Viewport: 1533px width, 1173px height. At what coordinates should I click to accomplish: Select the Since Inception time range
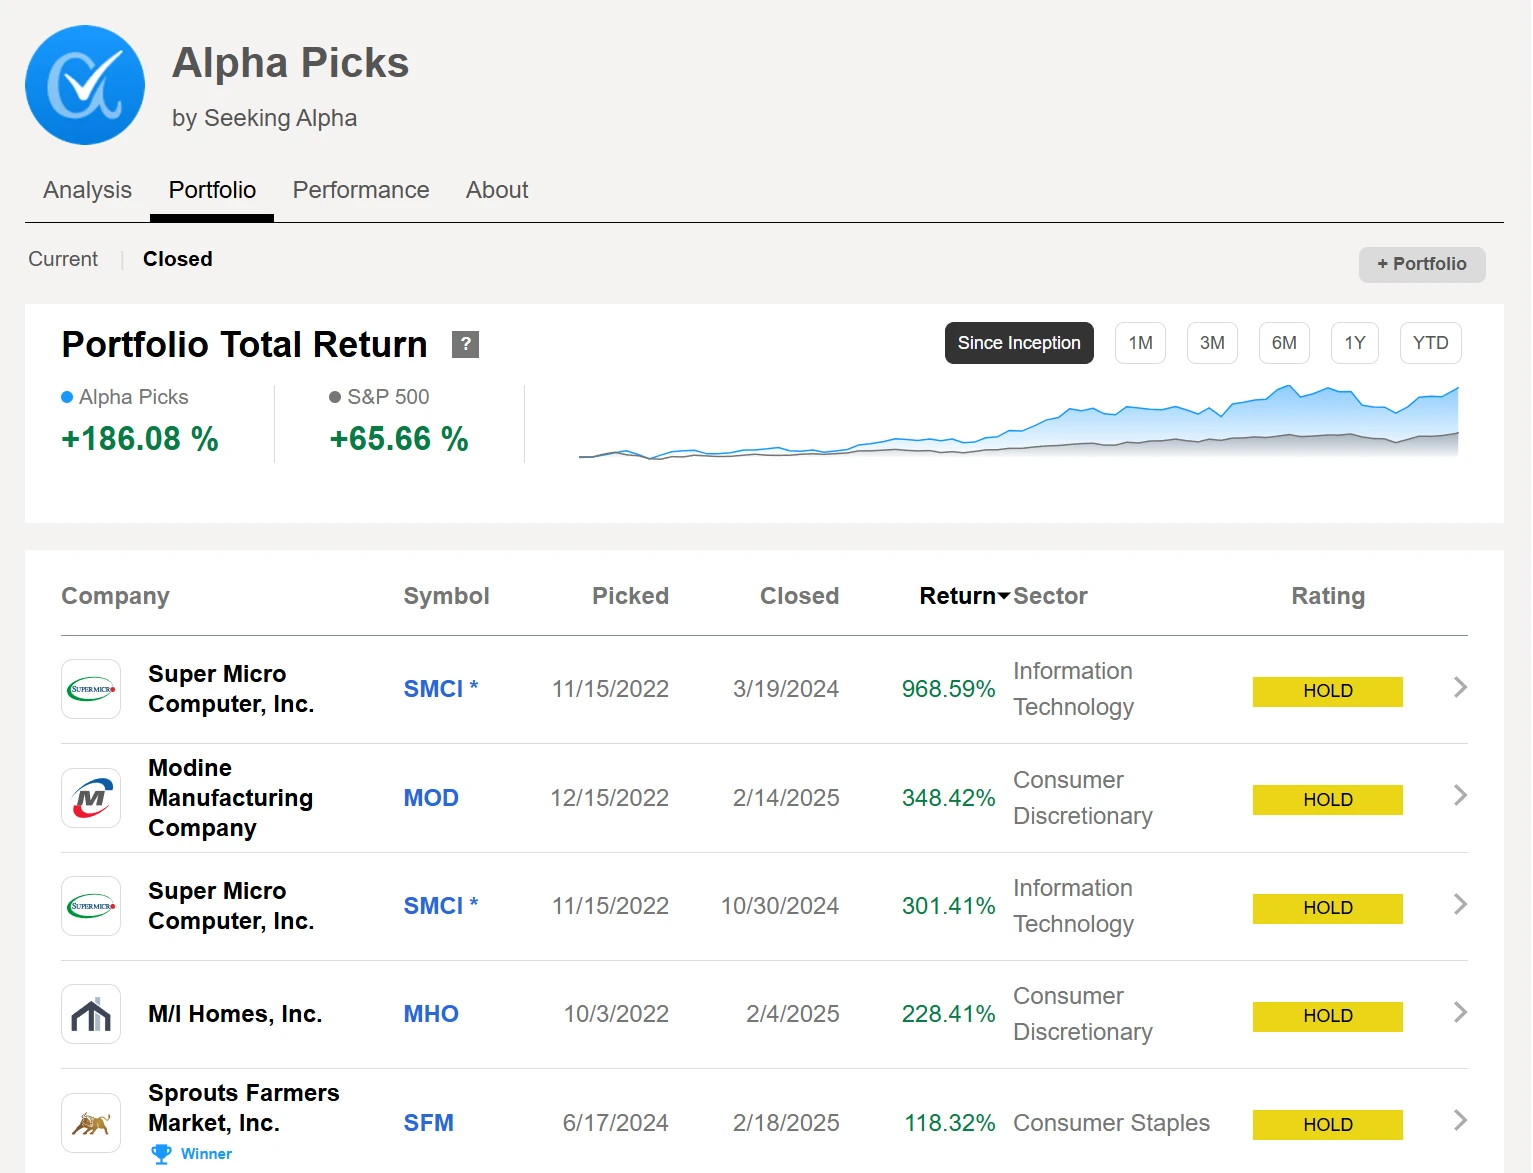1018,343
